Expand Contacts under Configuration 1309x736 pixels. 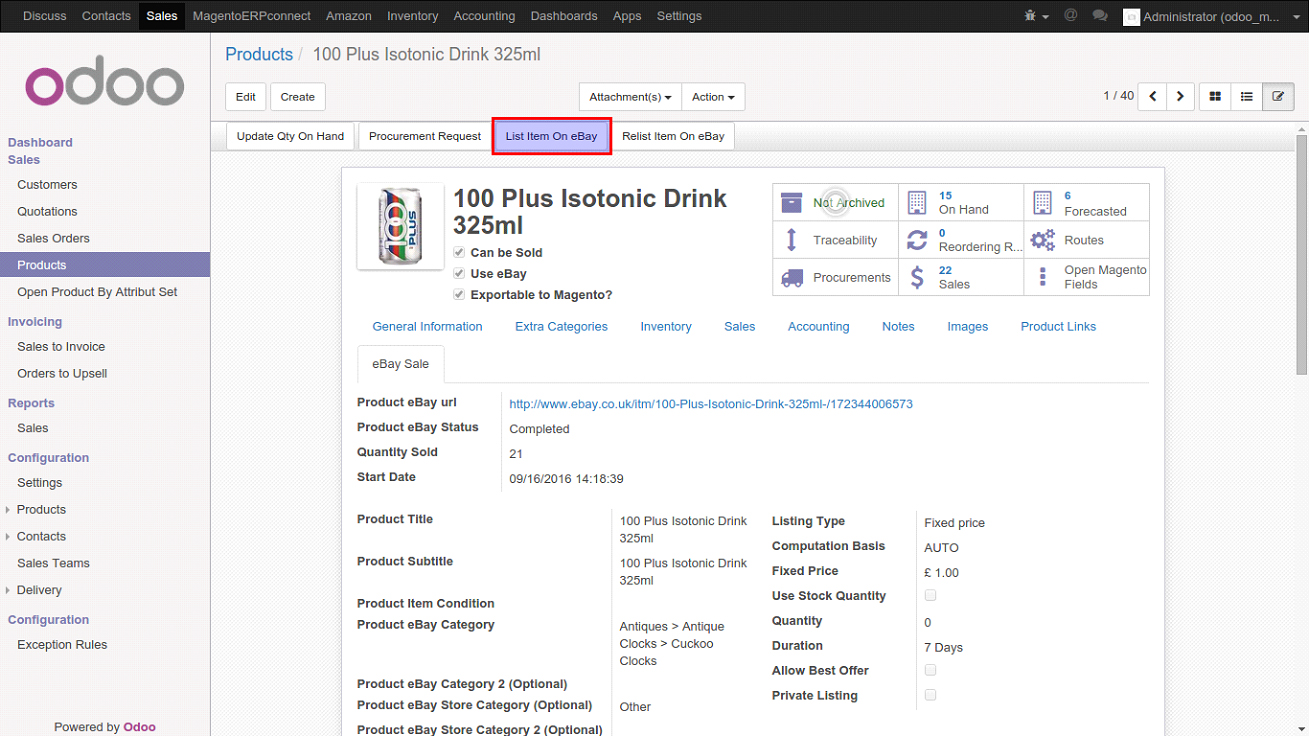pos(41,536)
